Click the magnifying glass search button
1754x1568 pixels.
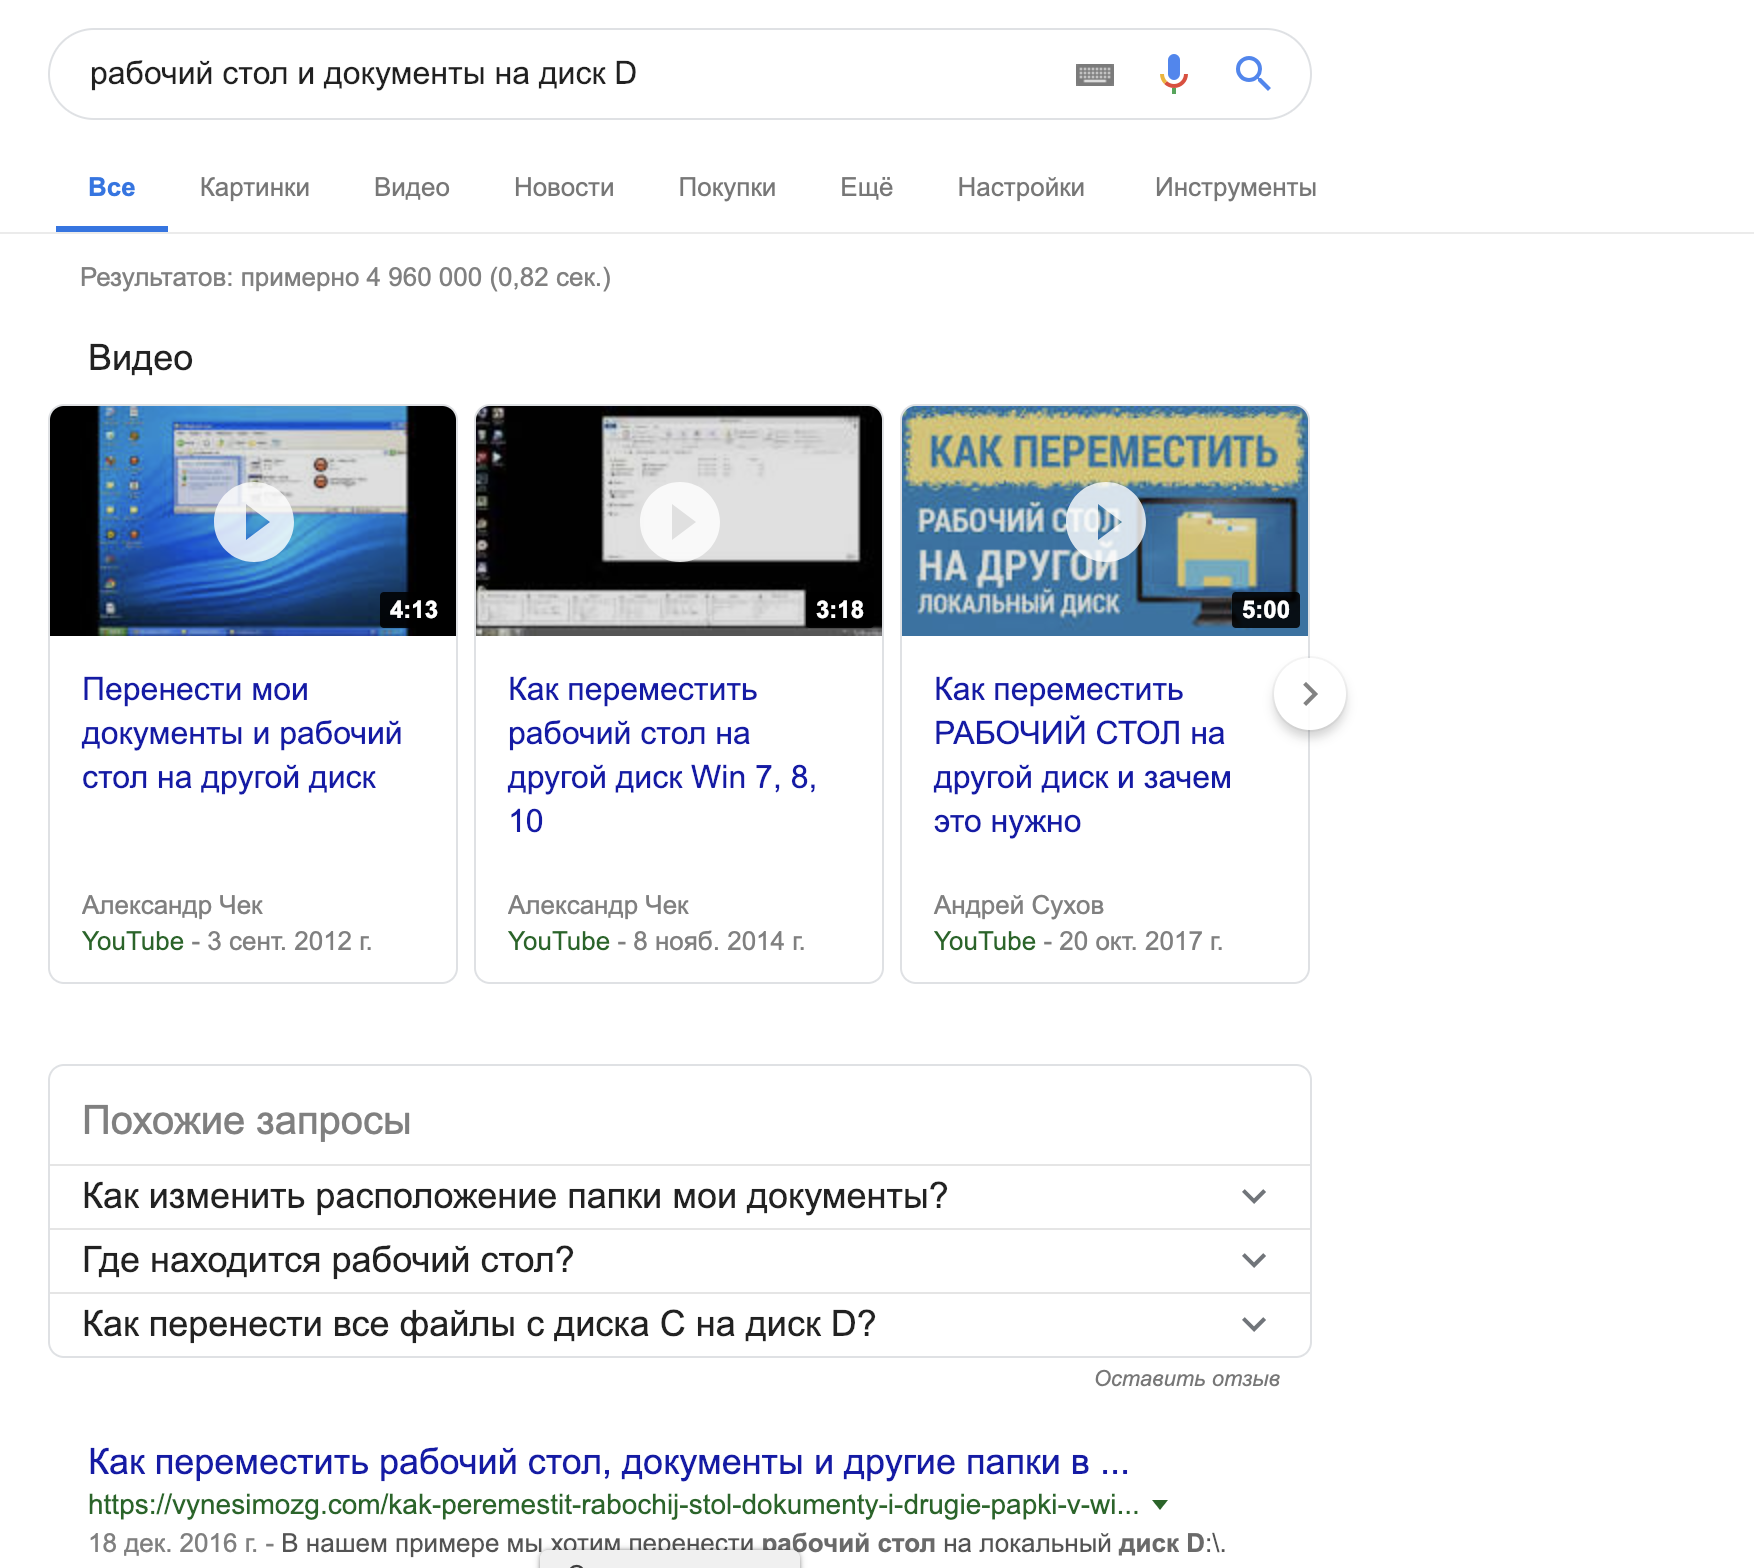click(1252, 74)
